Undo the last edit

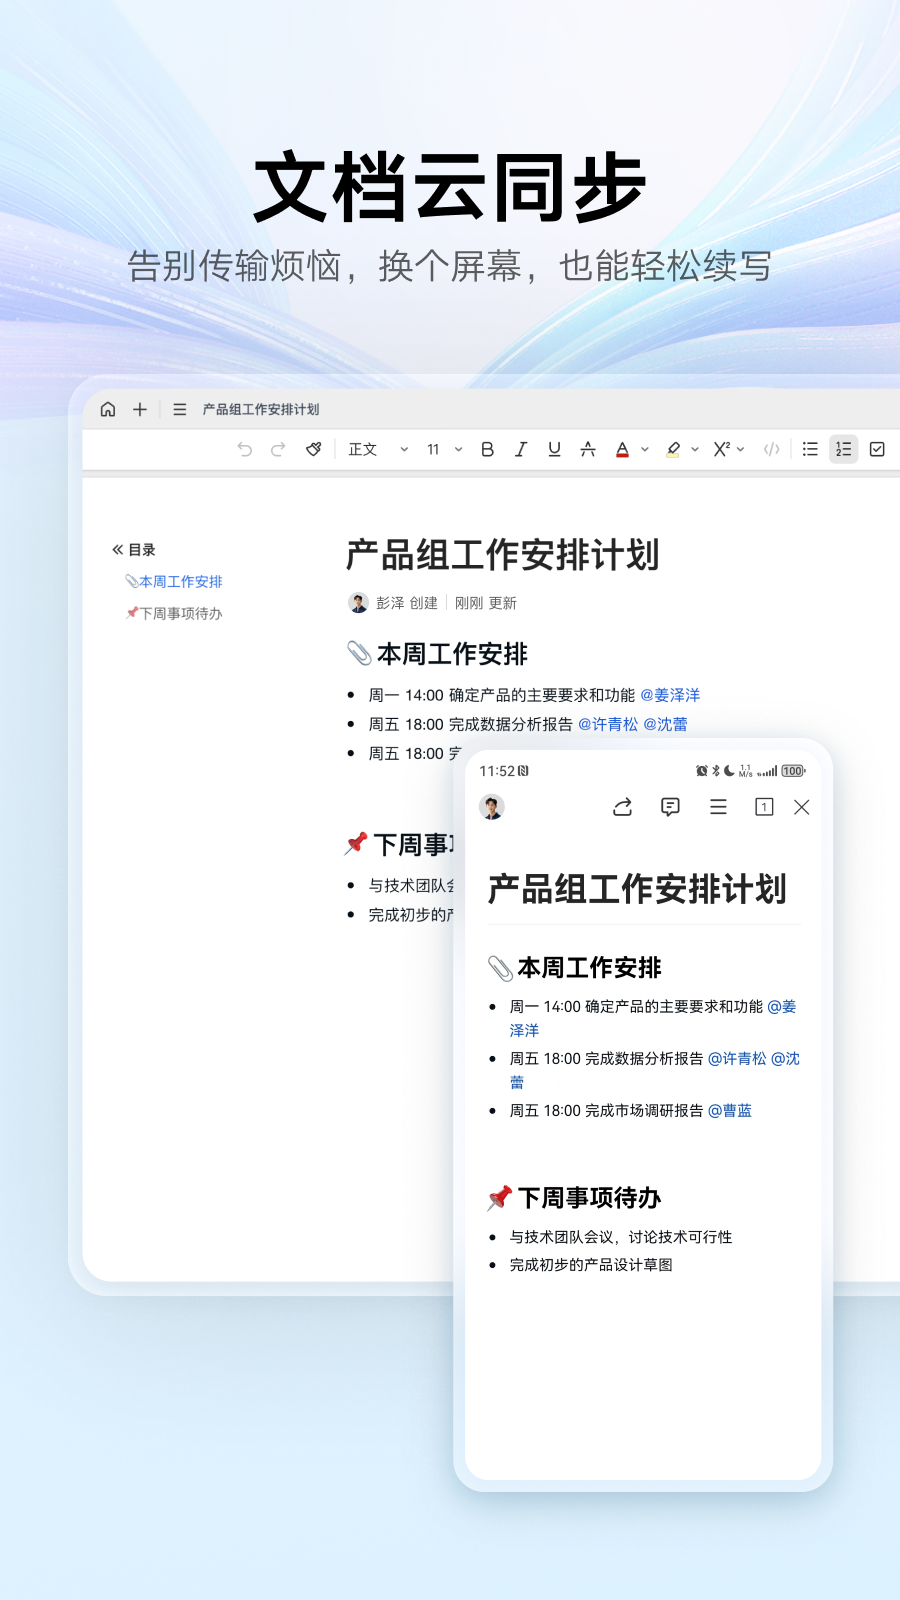(245, 450)
